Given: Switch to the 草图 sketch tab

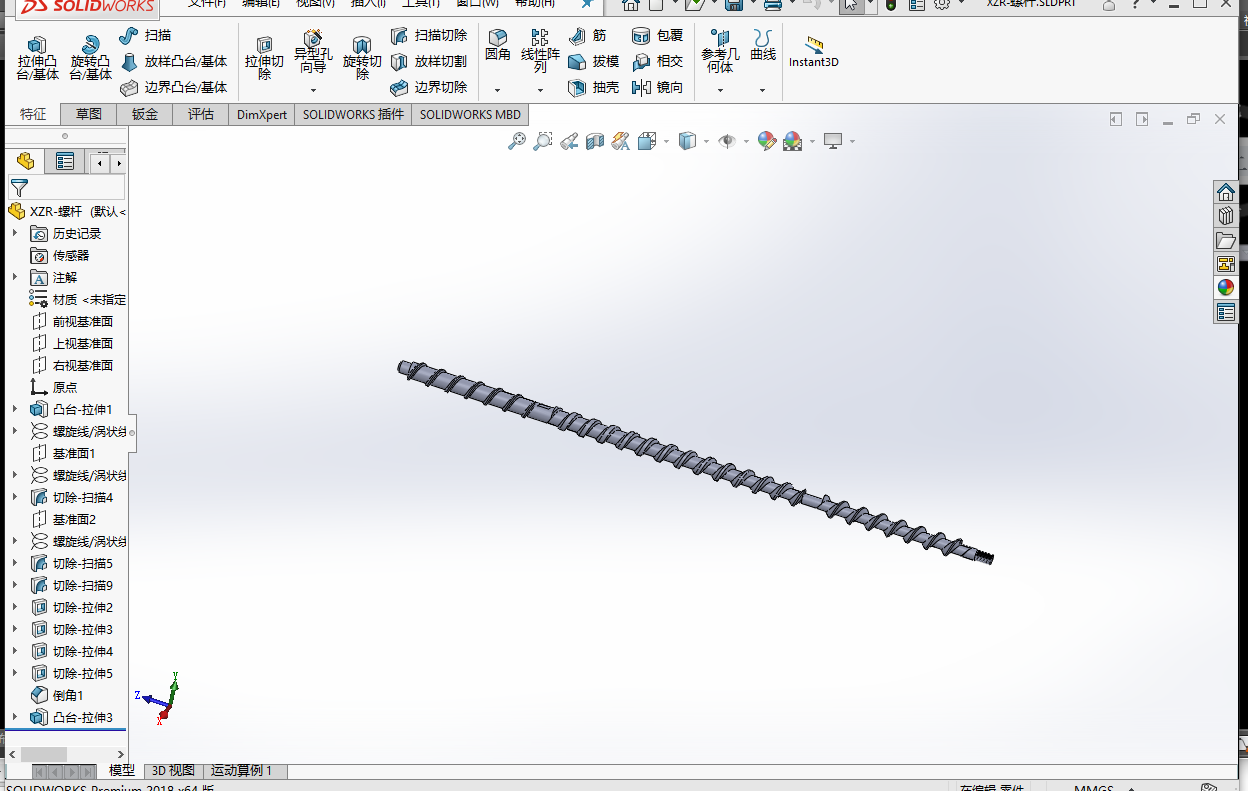Looking at the screenshot, I should tap(89, 114).
